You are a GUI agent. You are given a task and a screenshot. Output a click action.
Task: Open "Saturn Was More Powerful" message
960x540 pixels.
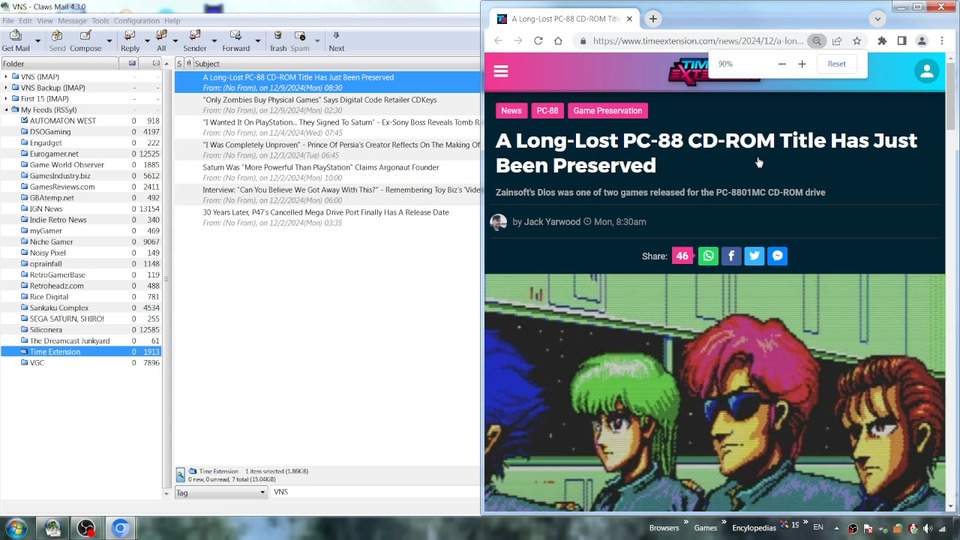[328, 172]
